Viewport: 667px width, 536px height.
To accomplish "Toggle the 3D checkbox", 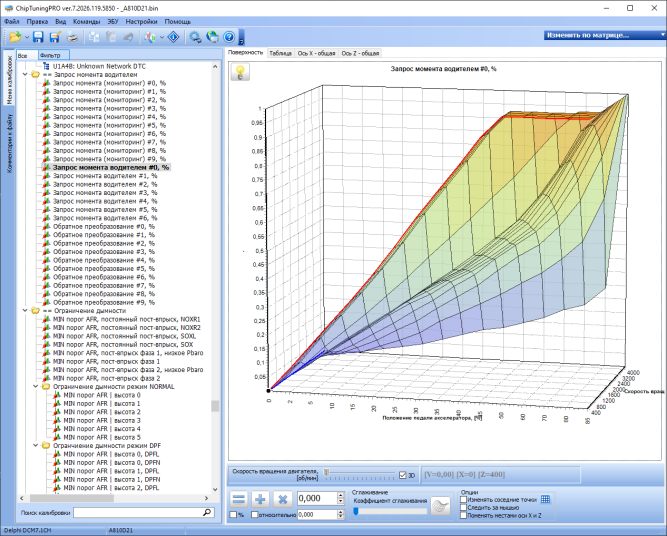I will click(403, 475).
